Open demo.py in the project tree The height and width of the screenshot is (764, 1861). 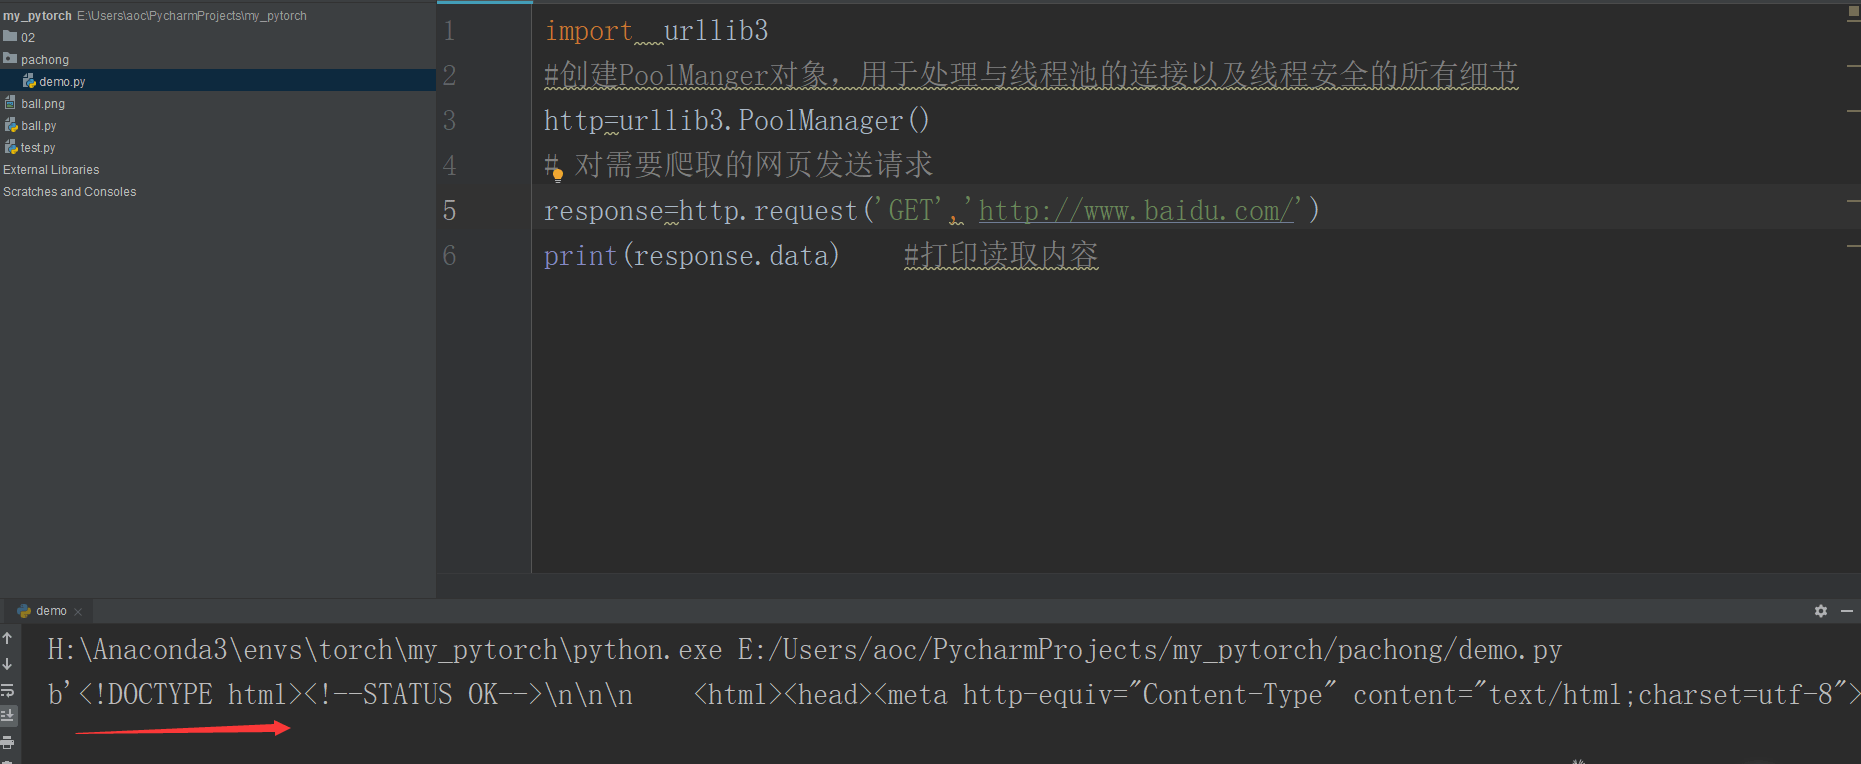(x=62, y=81)
